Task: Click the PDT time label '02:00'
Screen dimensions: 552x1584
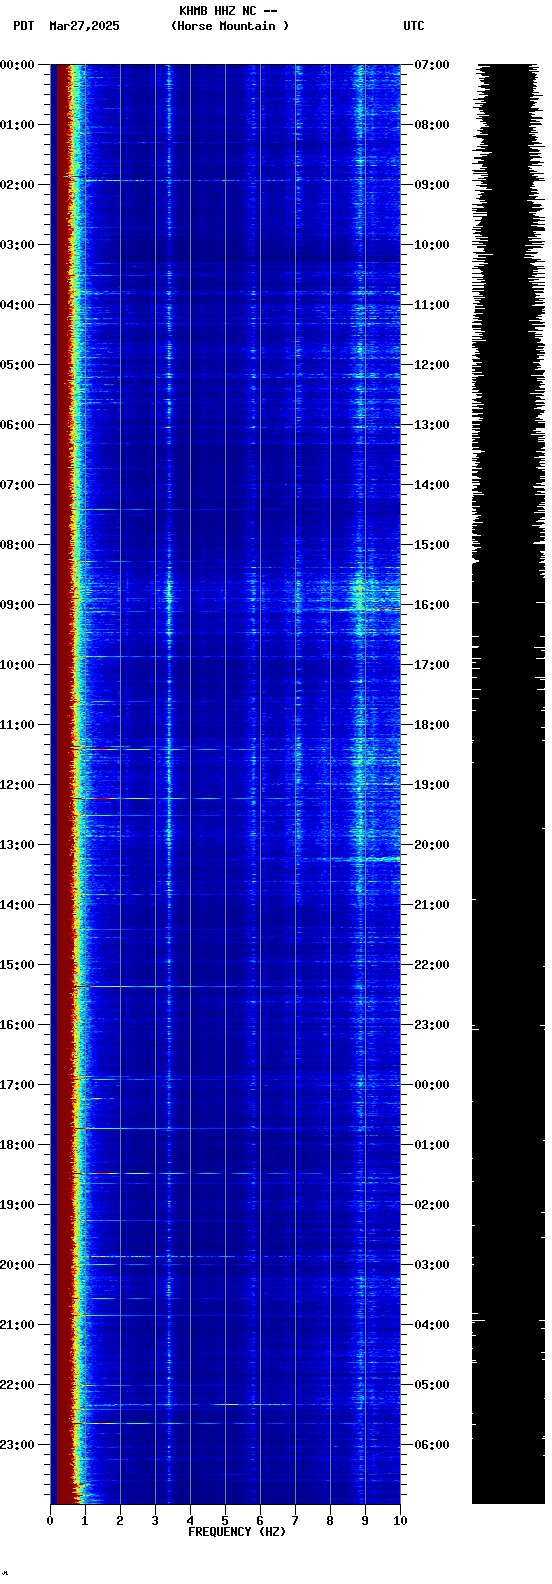Action: coord(18,185)
